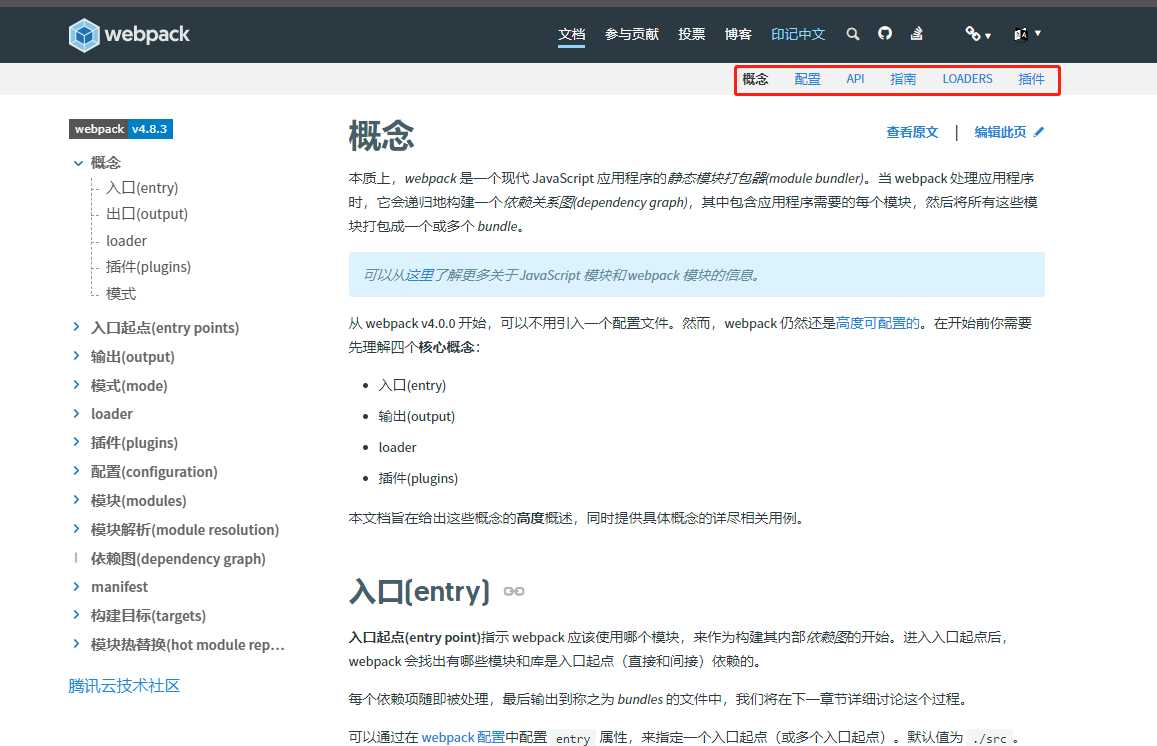This screenshot has width=1157, height=746.
Task: Open the 入口起点(entry points) sidebar page
Action: click(165, 328)
